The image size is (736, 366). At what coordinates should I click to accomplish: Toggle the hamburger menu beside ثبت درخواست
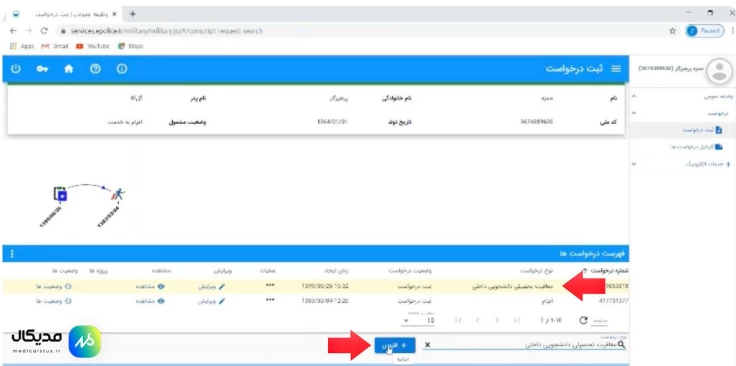tap(615, 69)
